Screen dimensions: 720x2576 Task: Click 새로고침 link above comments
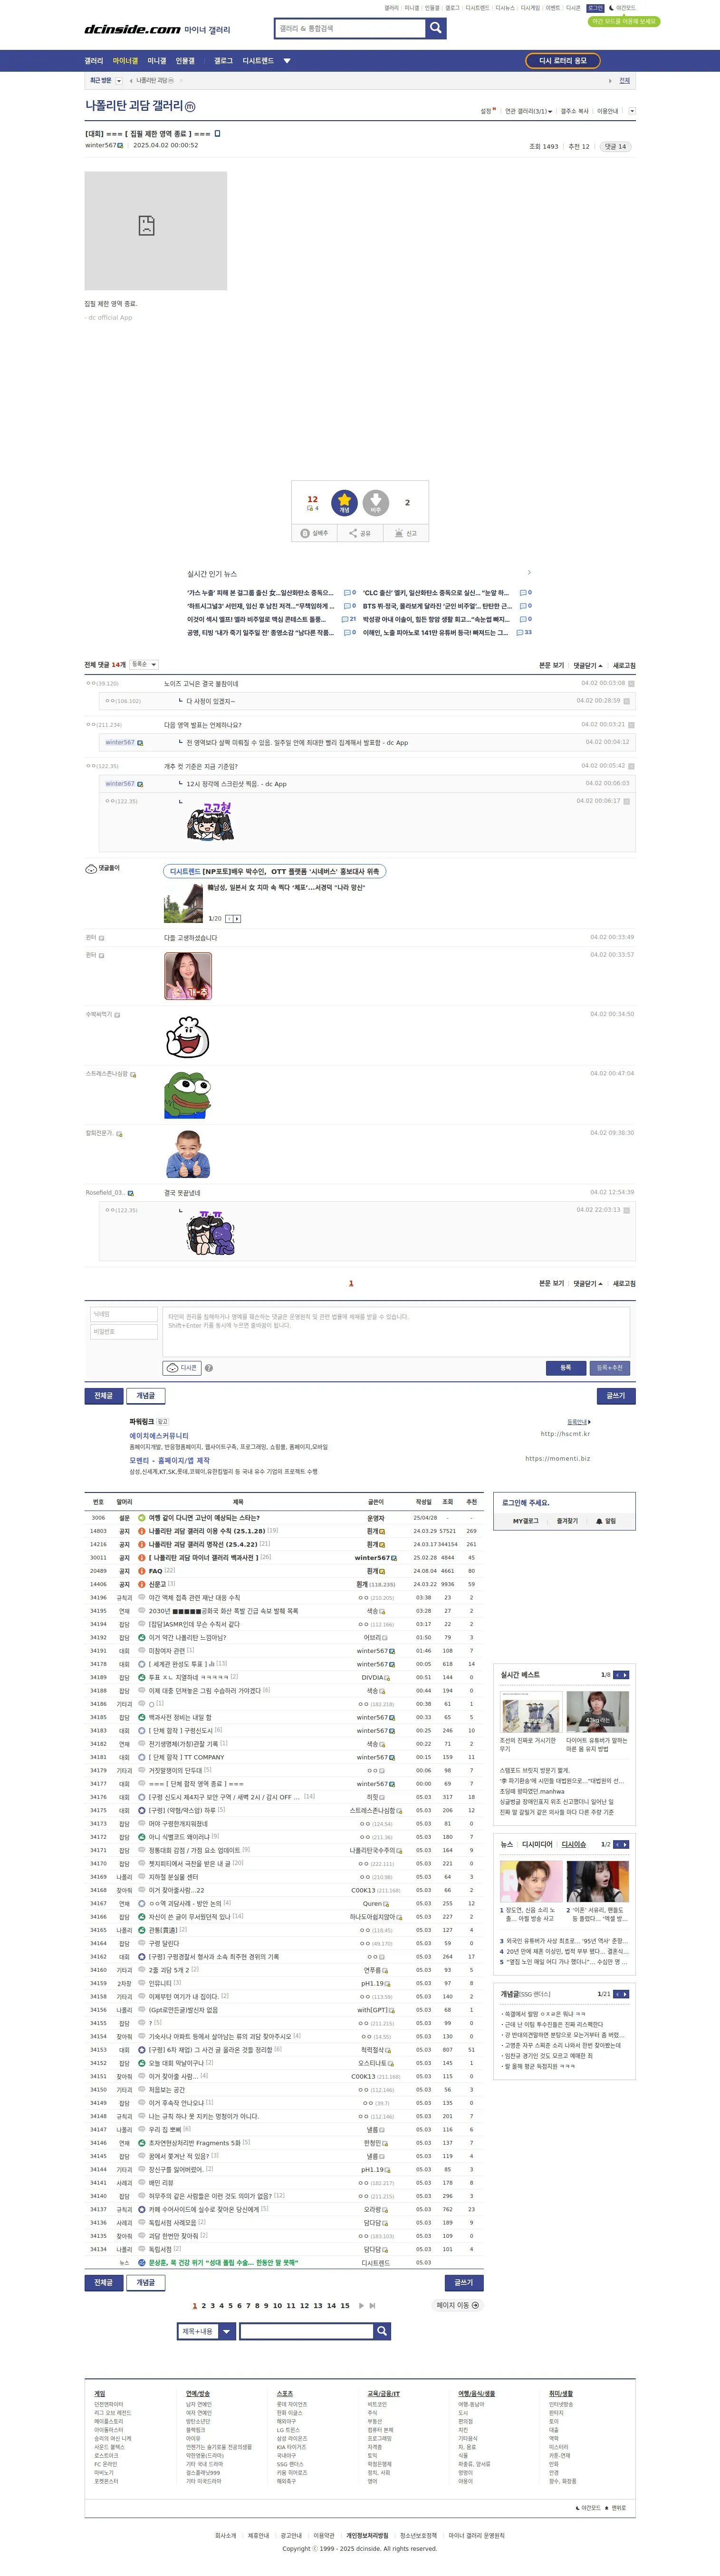coord(624,665)
